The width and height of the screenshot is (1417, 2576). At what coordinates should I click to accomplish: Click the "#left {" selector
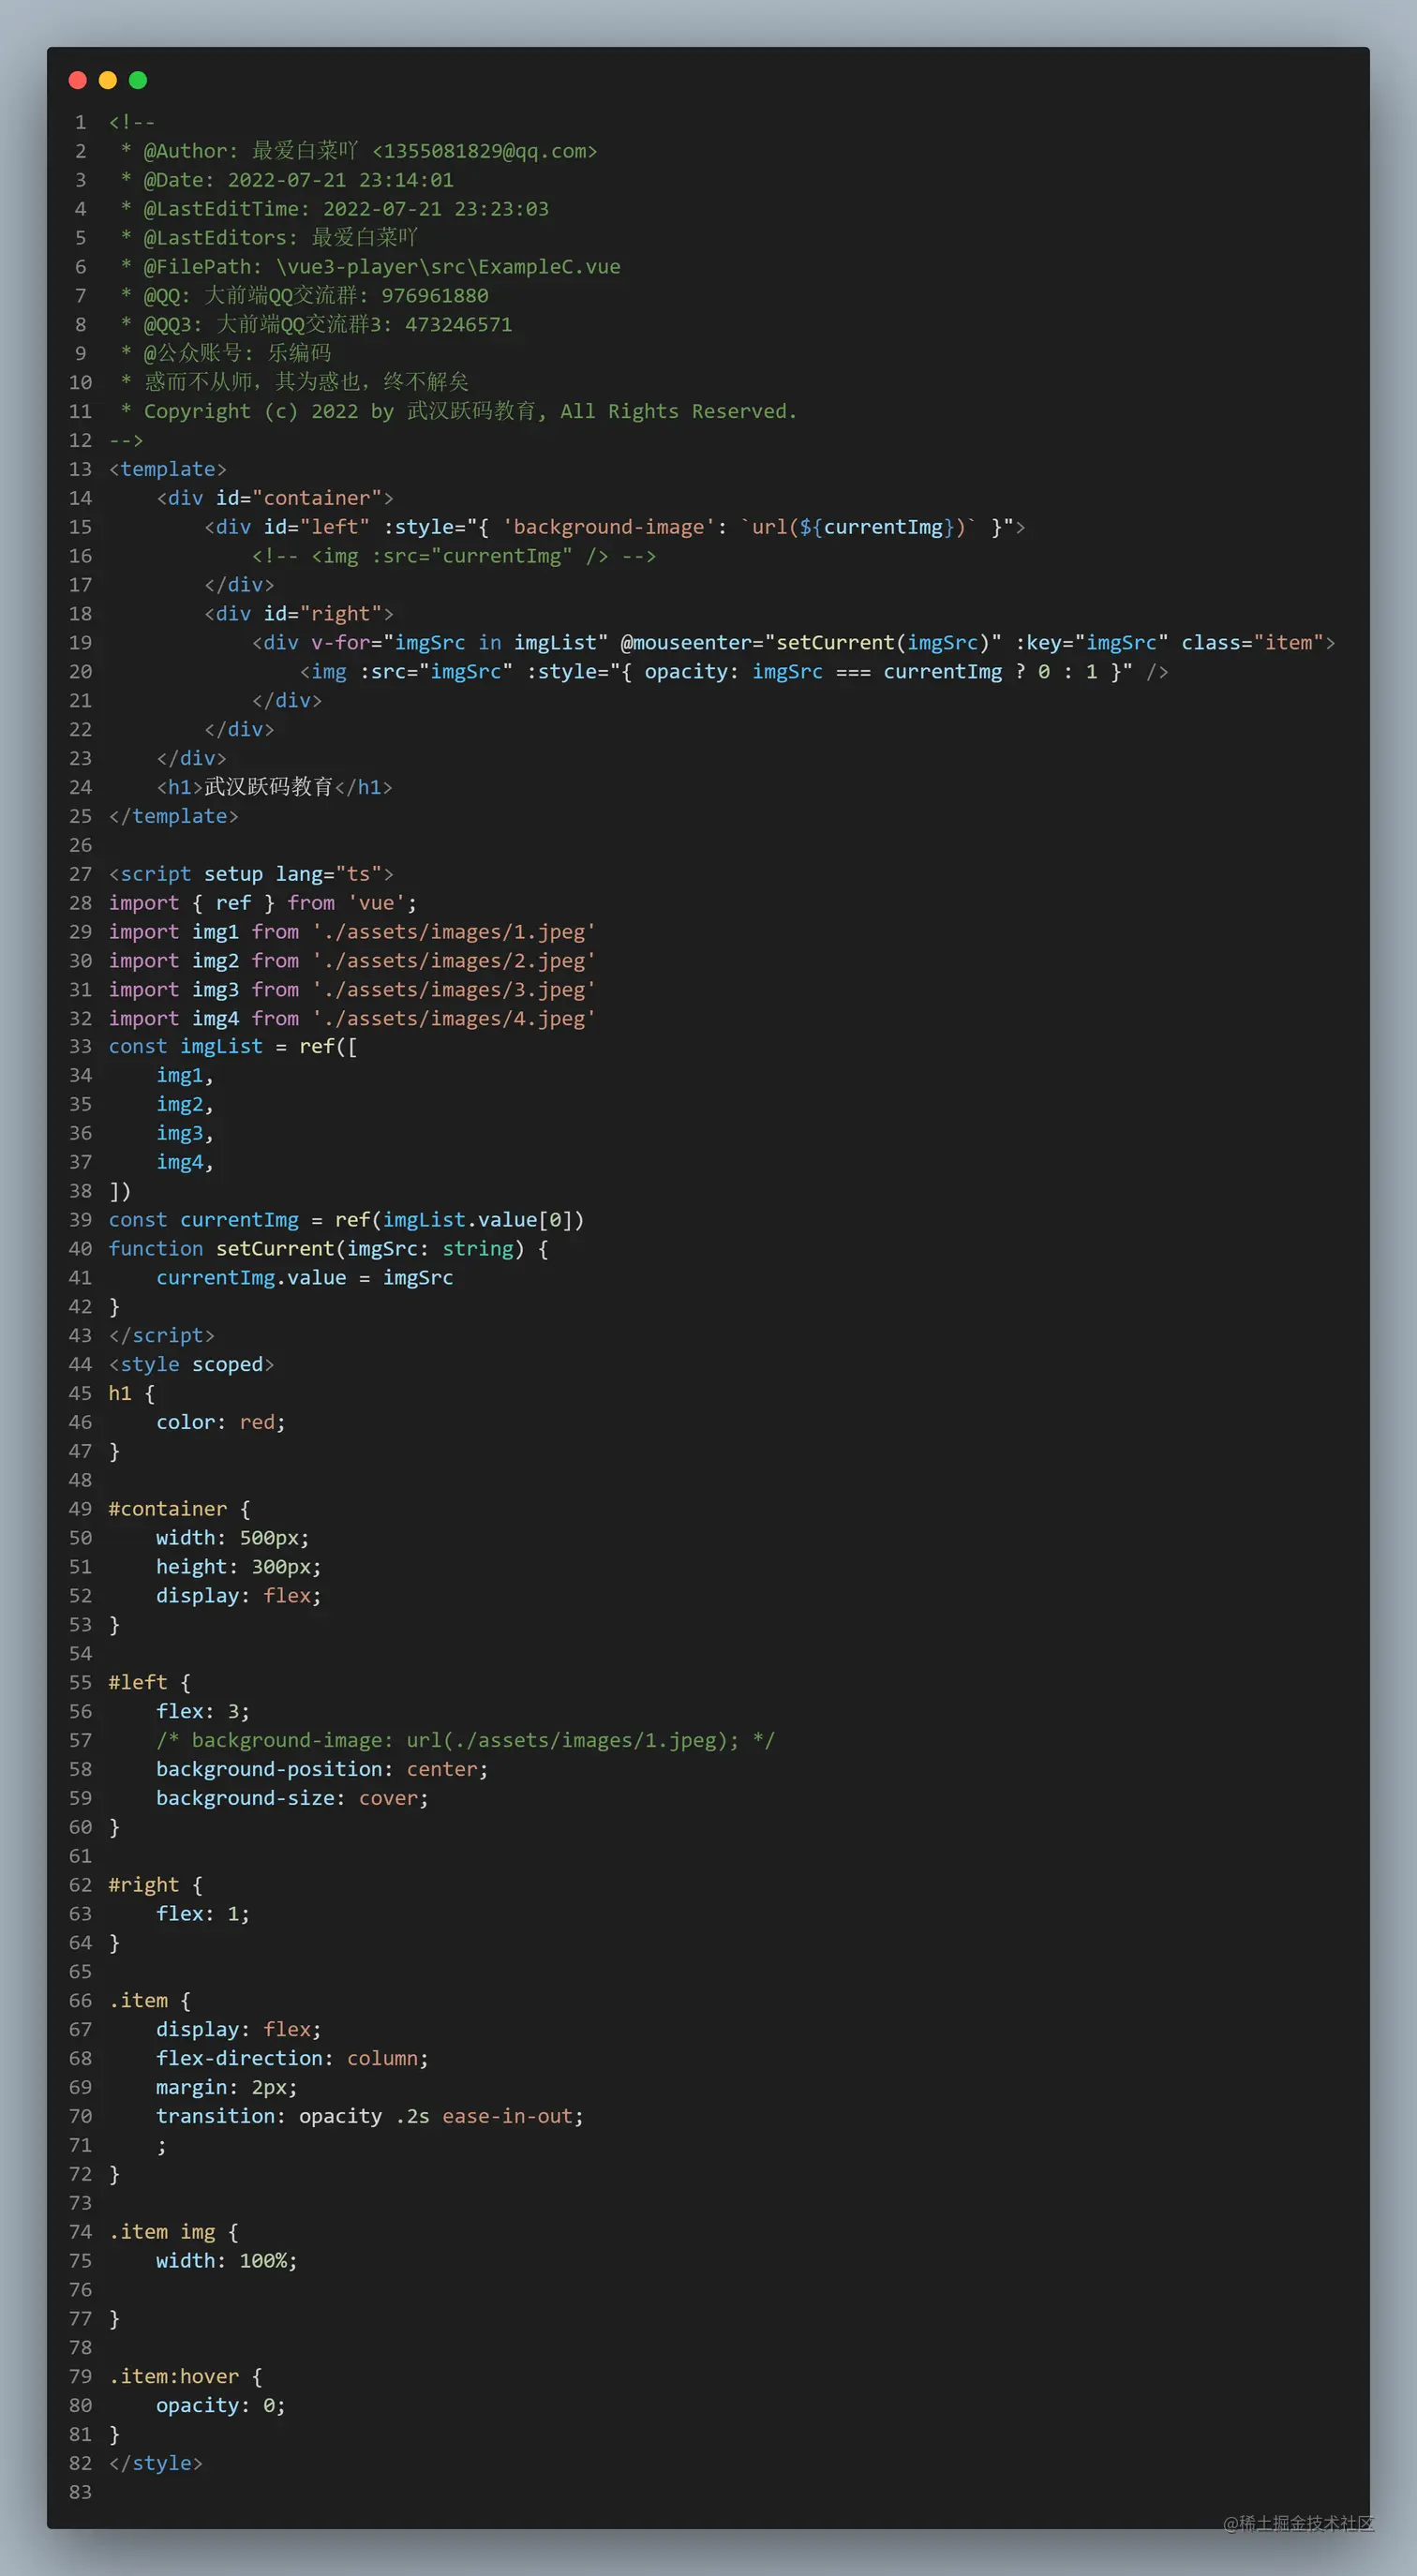pos(150,1683)
